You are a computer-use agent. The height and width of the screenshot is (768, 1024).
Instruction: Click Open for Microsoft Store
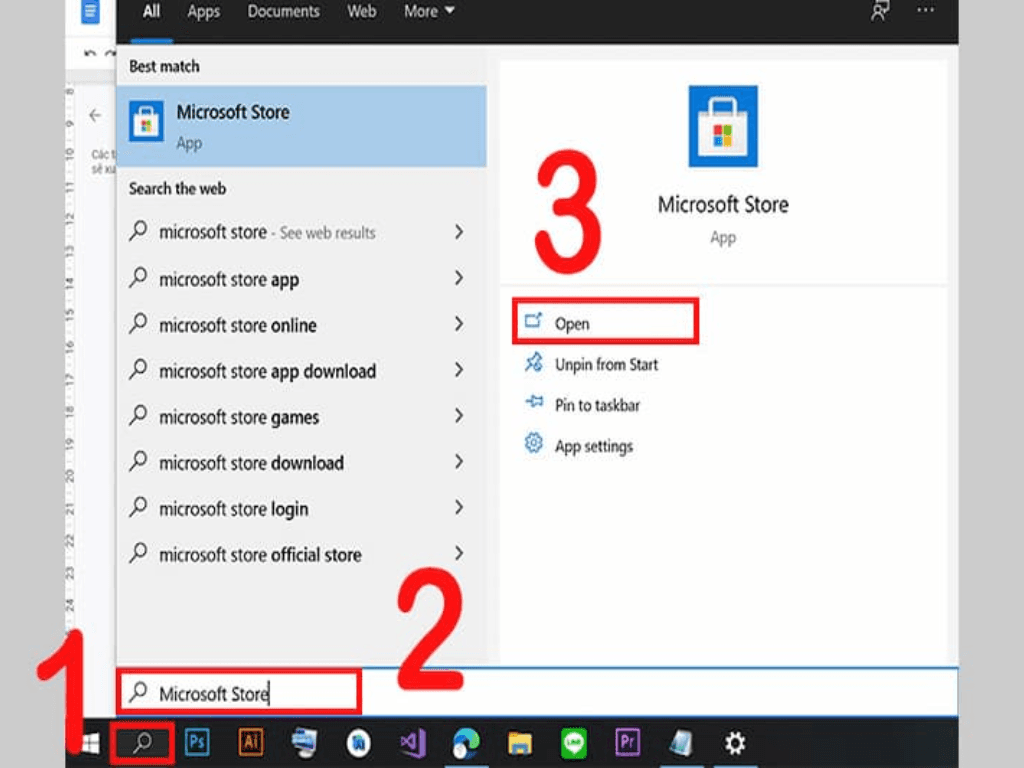(x=572, y=324)
